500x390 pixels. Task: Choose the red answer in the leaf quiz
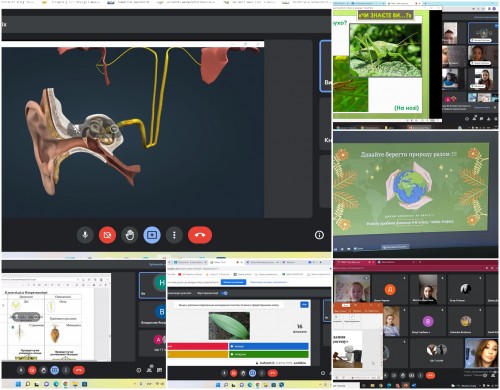[198, 346]
